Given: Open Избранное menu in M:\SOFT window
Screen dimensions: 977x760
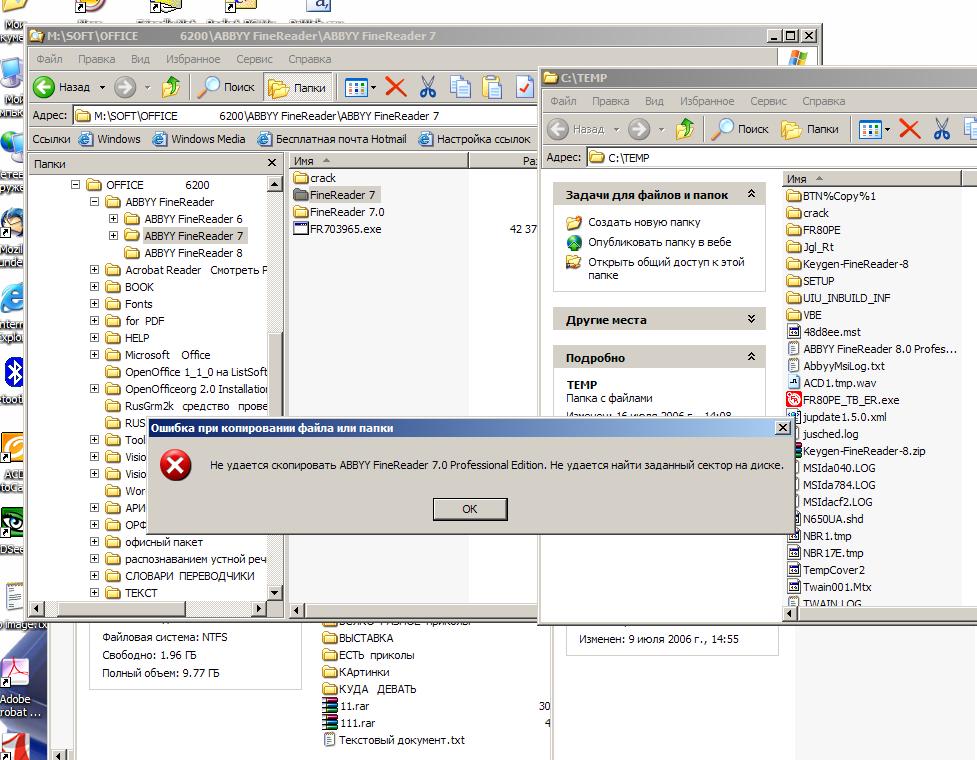Looking at the screenshot, I should 193,59.
